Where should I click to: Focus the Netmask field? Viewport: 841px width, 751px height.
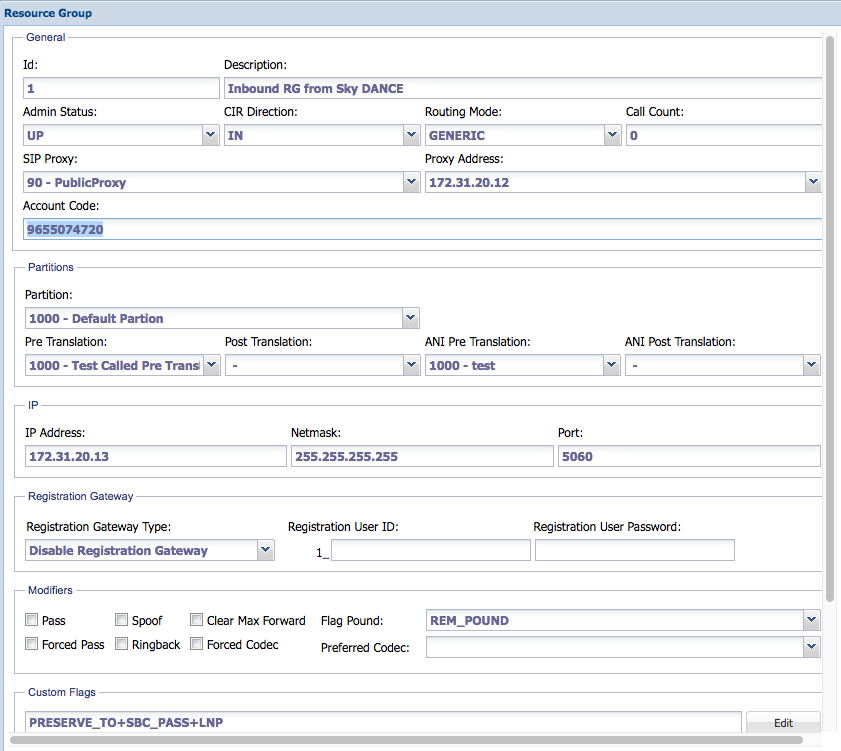[x=422, y=456]
